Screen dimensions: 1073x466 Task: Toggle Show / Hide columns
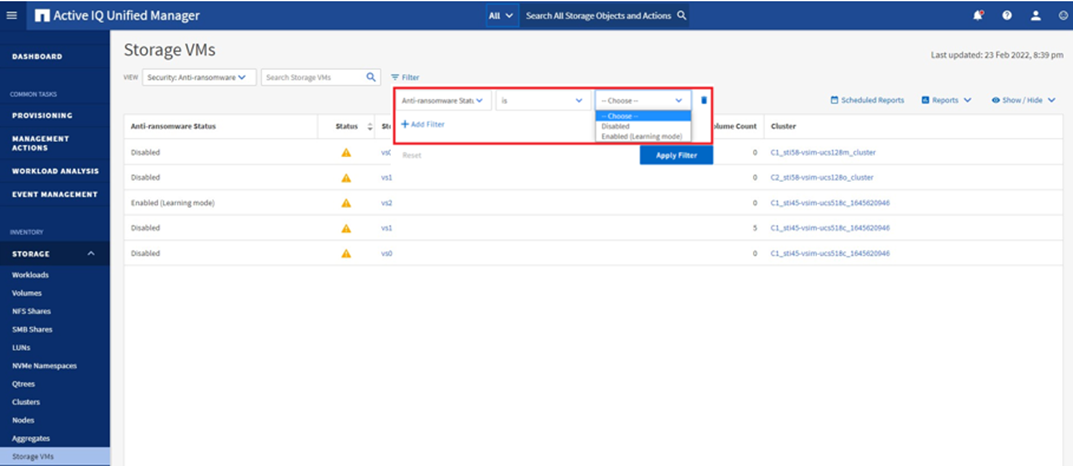[1023, 100]
